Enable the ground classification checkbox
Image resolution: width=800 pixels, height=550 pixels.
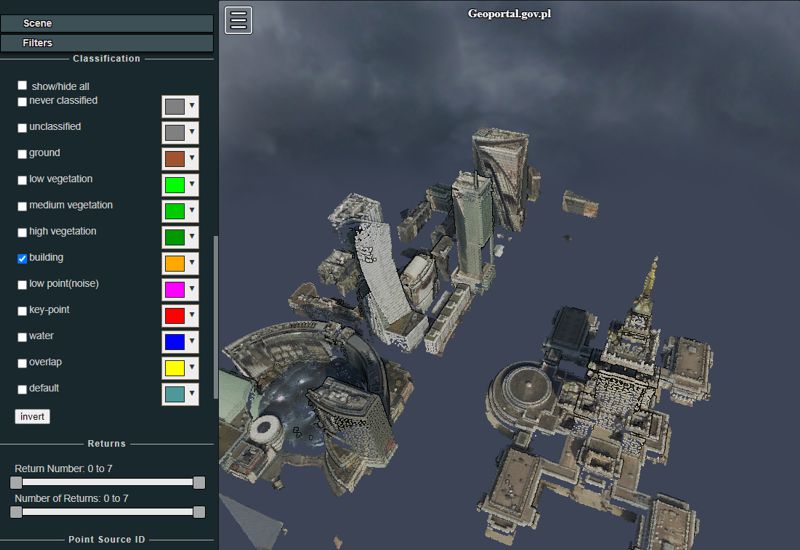(x=22, y=154)
